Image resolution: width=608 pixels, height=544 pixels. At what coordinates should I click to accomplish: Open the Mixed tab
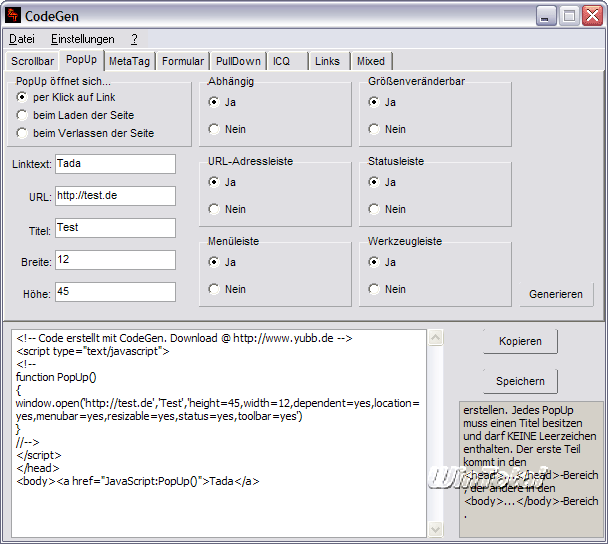tap(371, 61)
